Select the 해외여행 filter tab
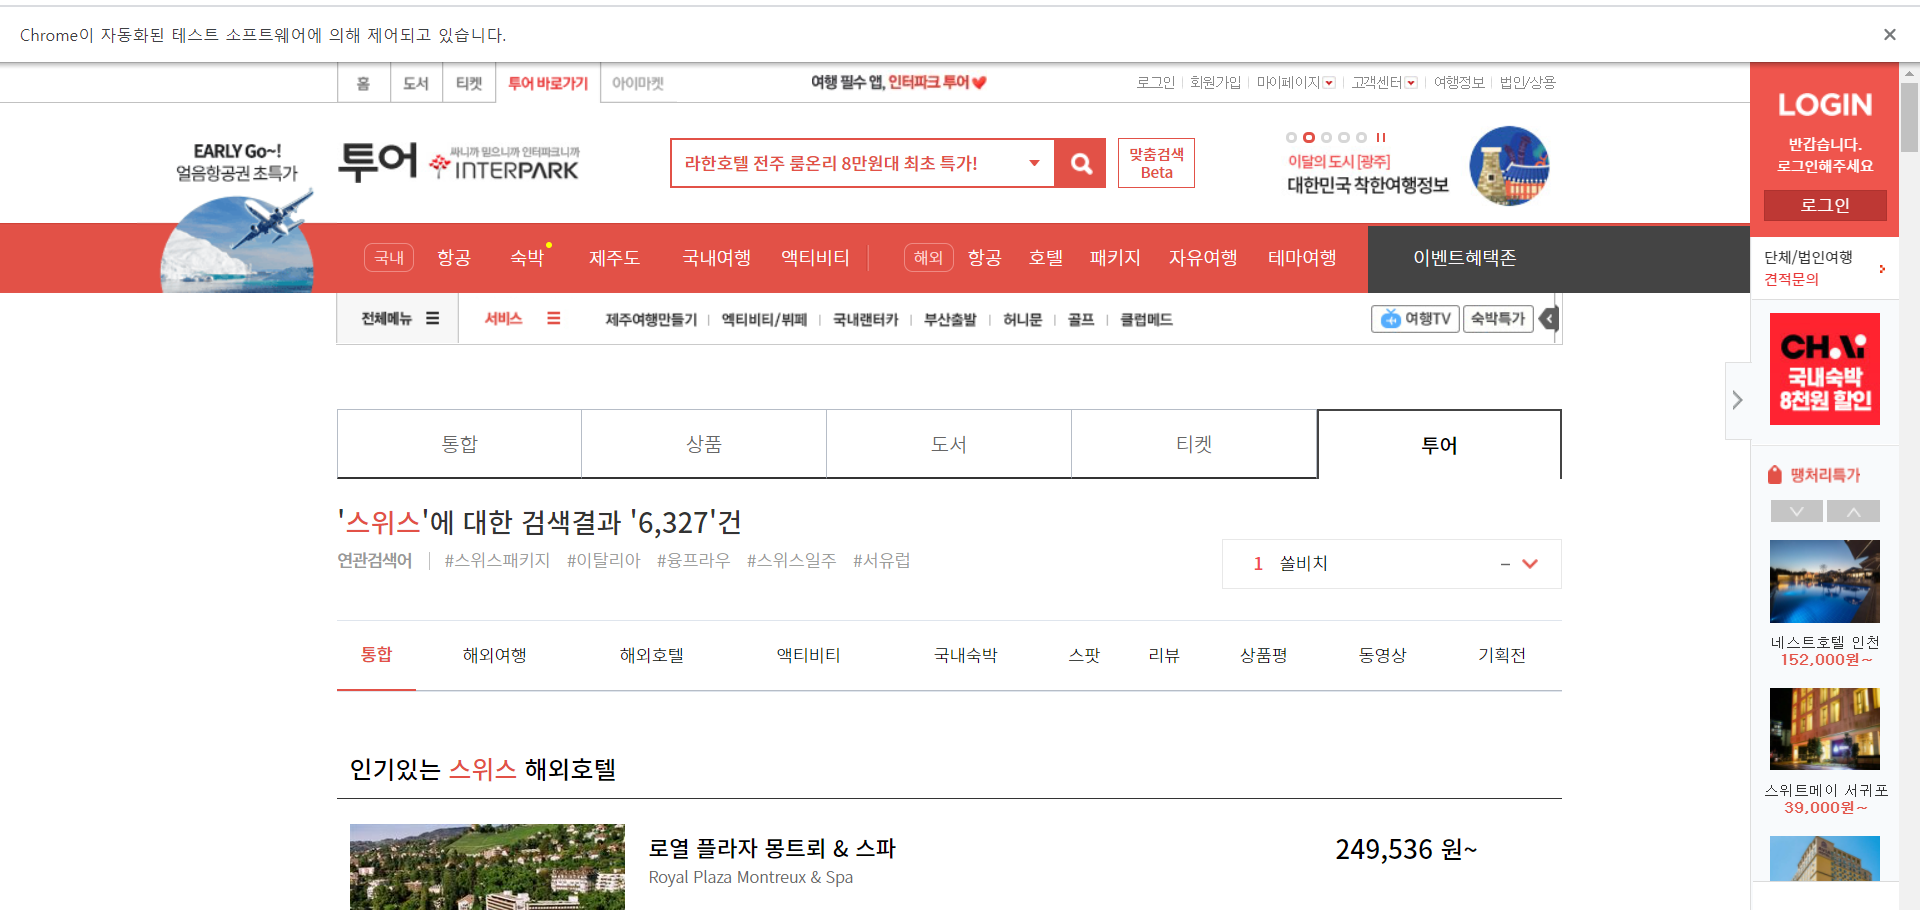This screenshot has height=910, width=1920. click(494, 655)
